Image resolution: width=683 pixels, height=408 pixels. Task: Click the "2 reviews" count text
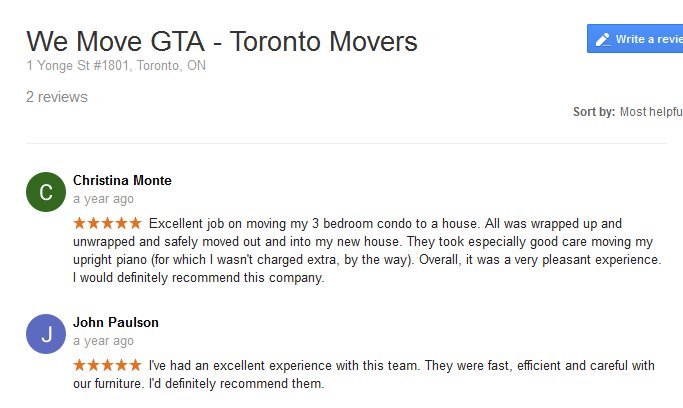[x=57, y=97]
